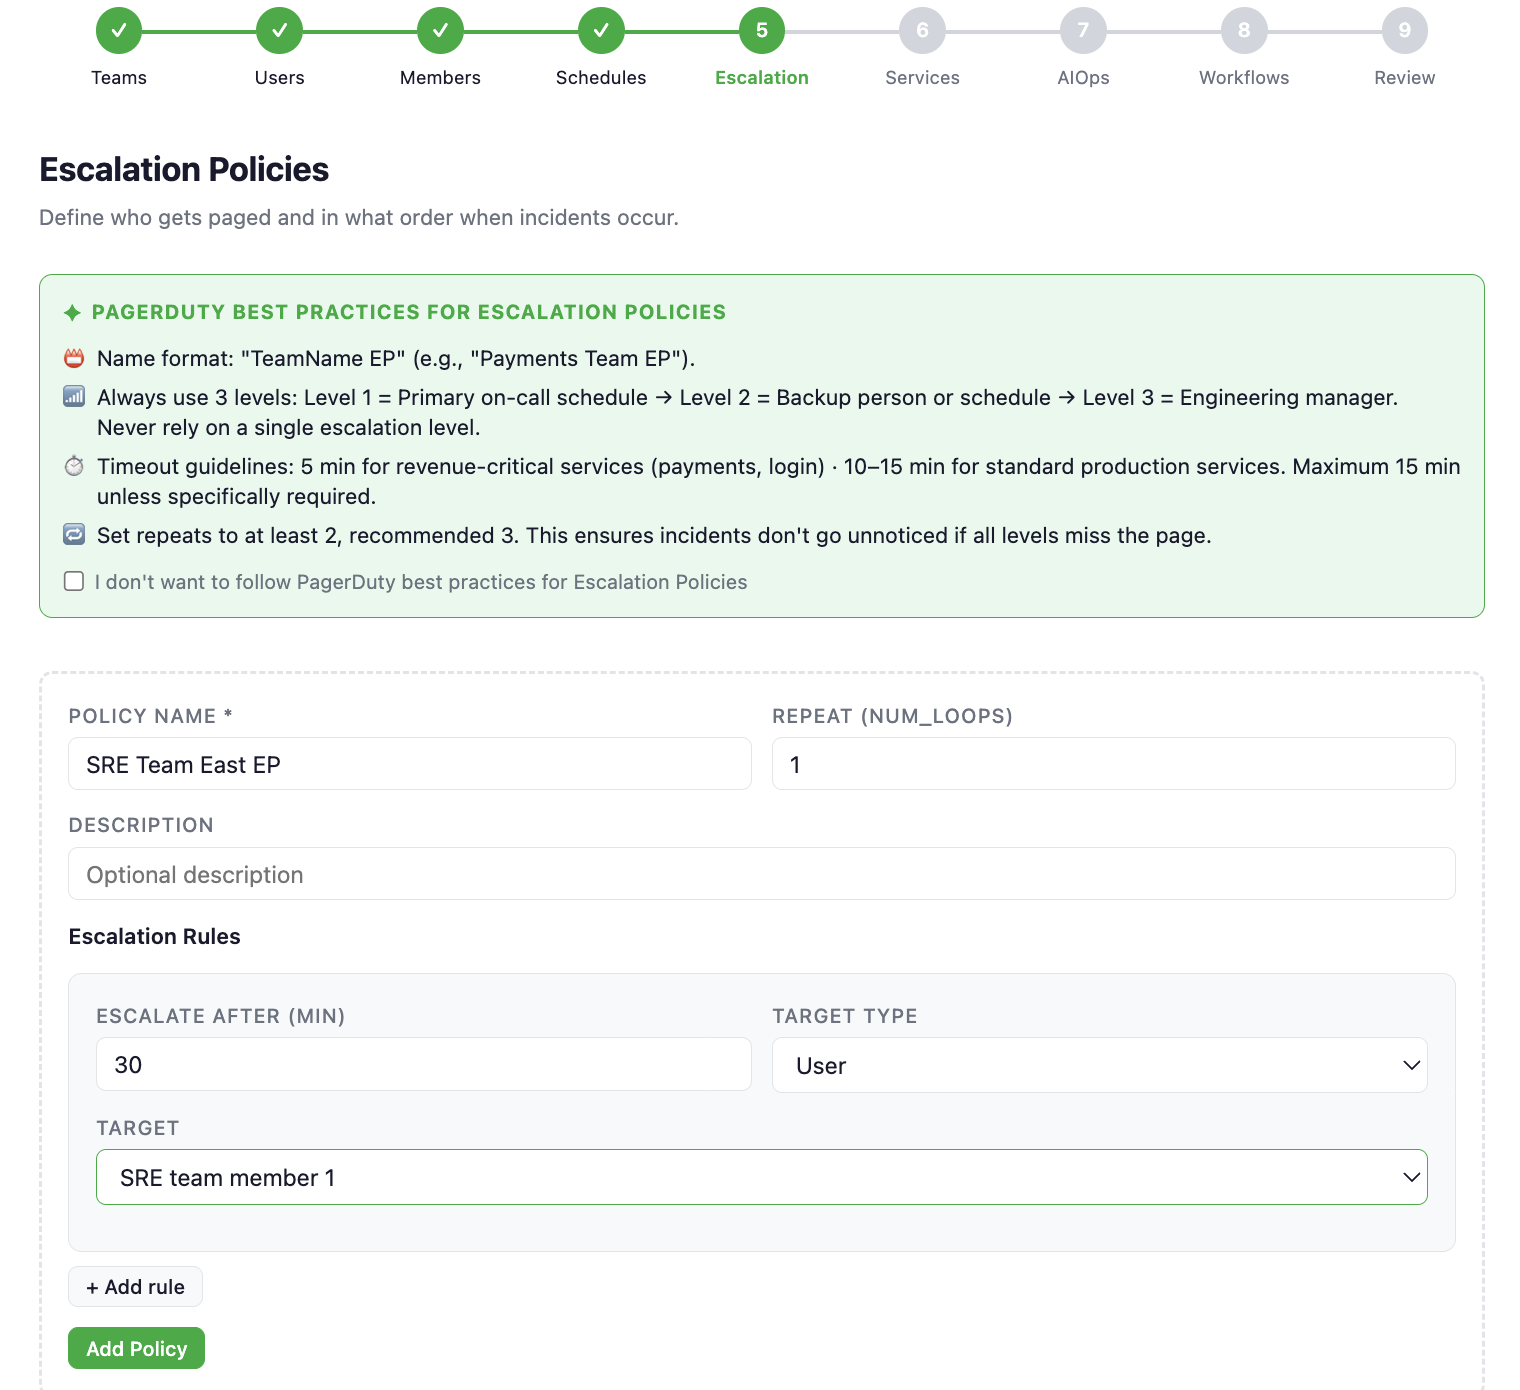The width and height of the screenshot is (1520, 1390).
Task: Jump to the Members step
Action: click(x=440, y=31)
